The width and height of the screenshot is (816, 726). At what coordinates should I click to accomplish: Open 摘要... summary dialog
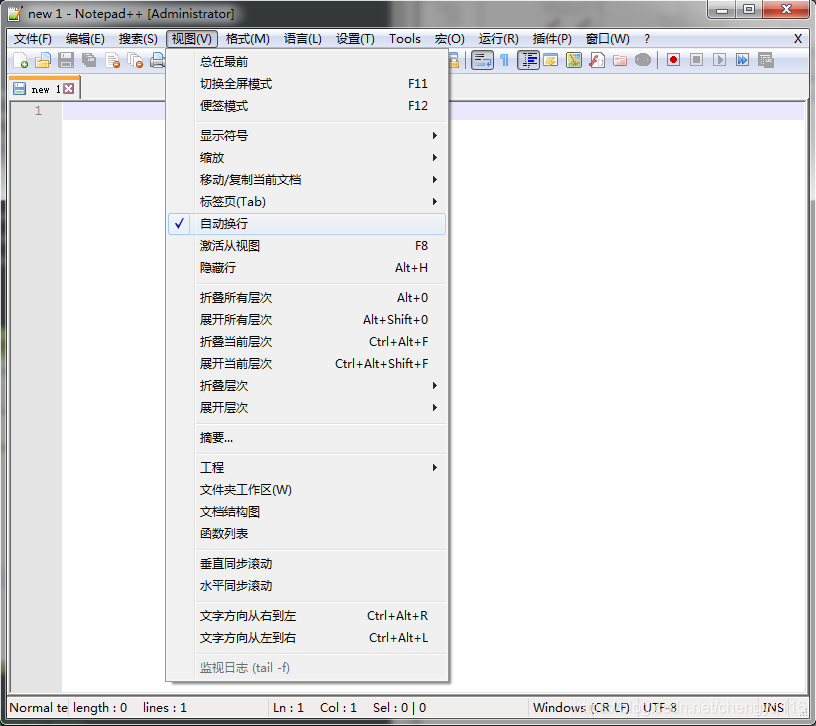click(307, 438)
